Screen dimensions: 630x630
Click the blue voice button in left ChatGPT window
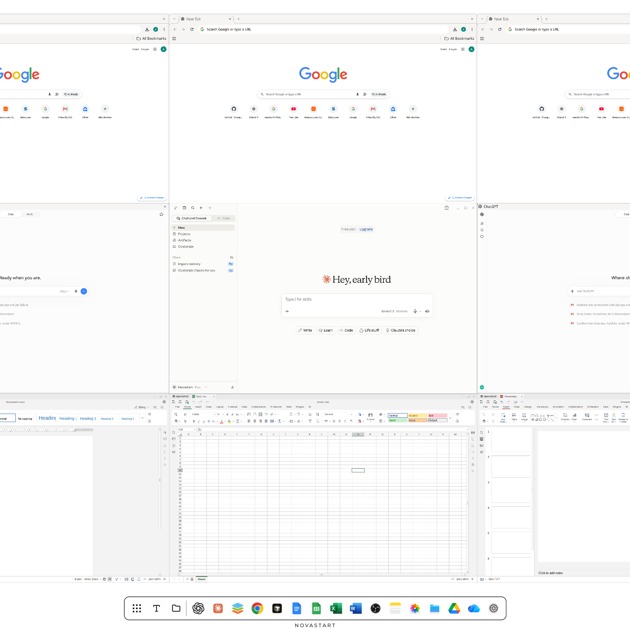[84, 291]
